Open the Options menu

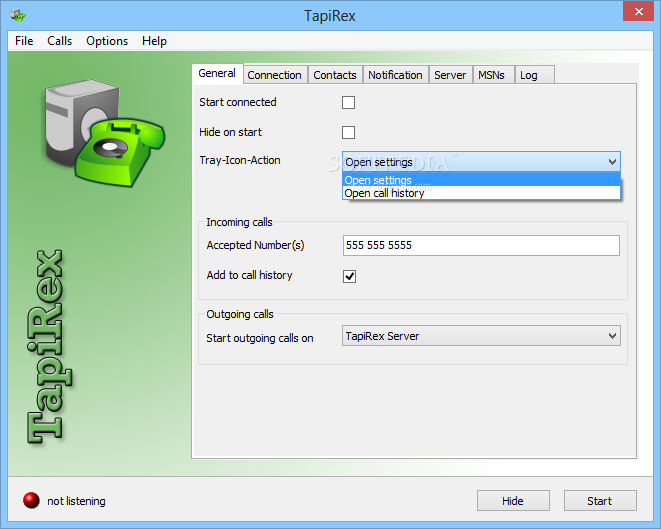[x=107, y=41]
